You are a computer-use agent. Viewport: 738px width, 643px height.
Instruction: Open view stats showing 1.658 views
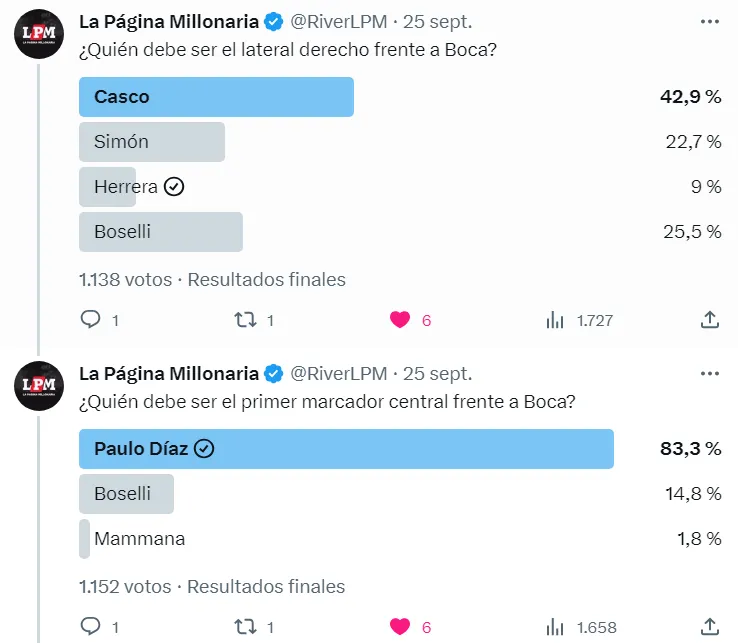tap(555, 627)
